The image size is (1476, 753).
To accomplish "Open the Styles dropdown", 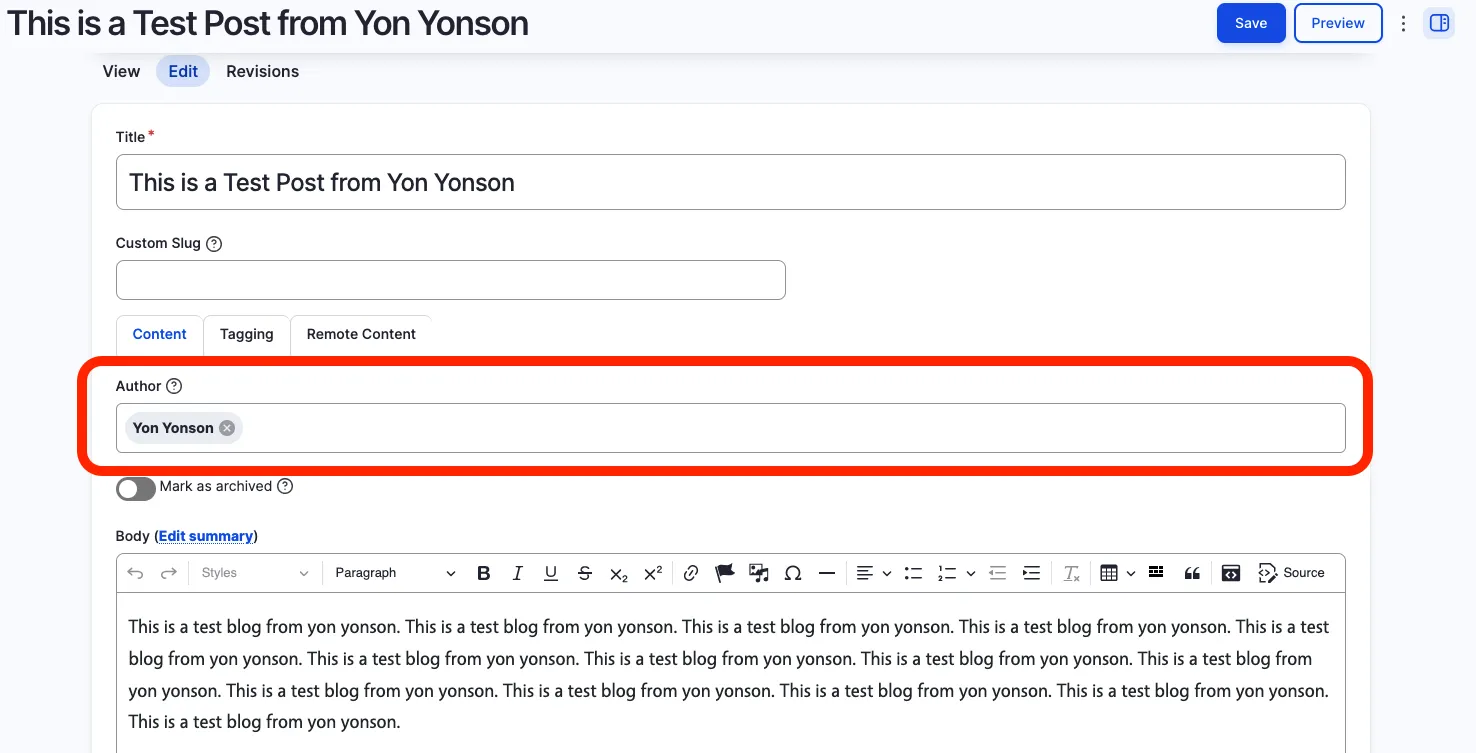I will click(254, 573).
